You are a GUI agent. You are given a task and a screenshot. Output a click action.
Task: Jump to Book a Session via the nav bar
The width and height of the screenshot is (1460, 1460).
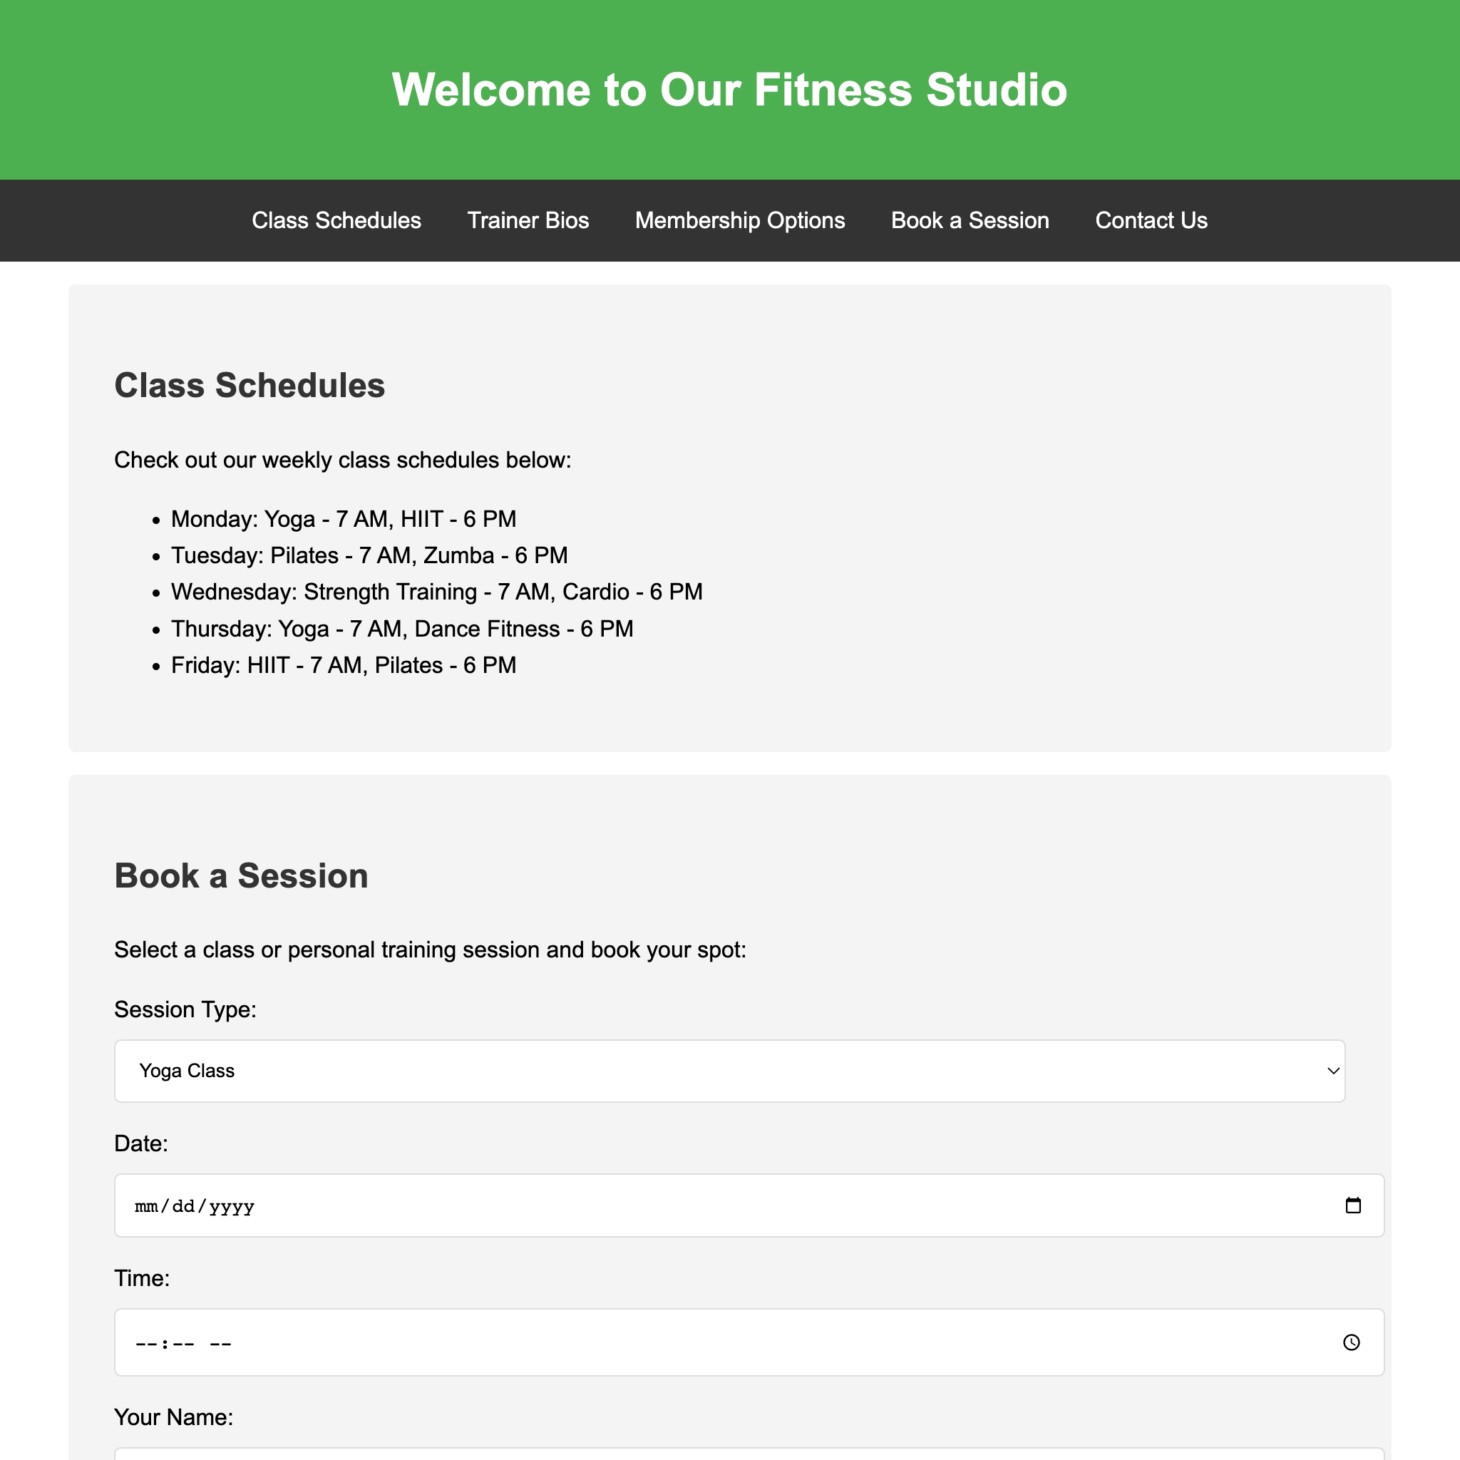tap(970, 221)
